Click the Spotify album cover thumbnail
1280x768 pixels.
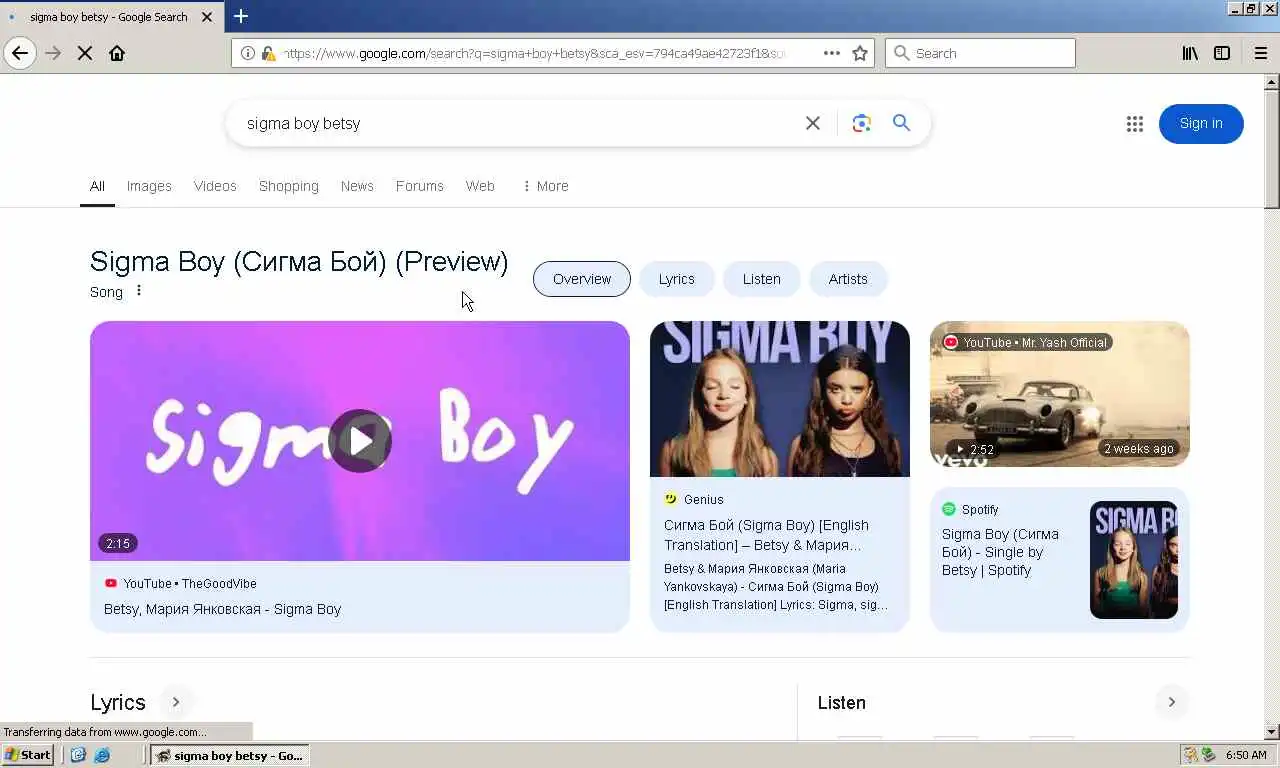1134,560
